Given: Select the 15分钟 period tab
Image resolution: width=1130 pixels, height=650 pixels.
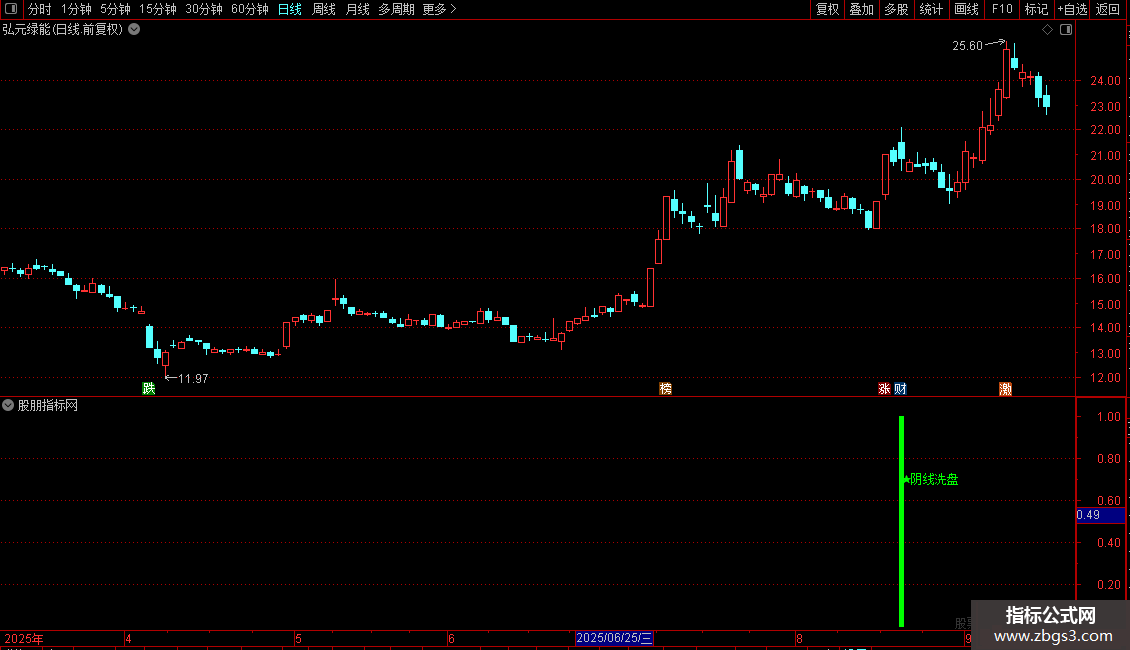Looking at the screenshot, I should coord(158,9).
